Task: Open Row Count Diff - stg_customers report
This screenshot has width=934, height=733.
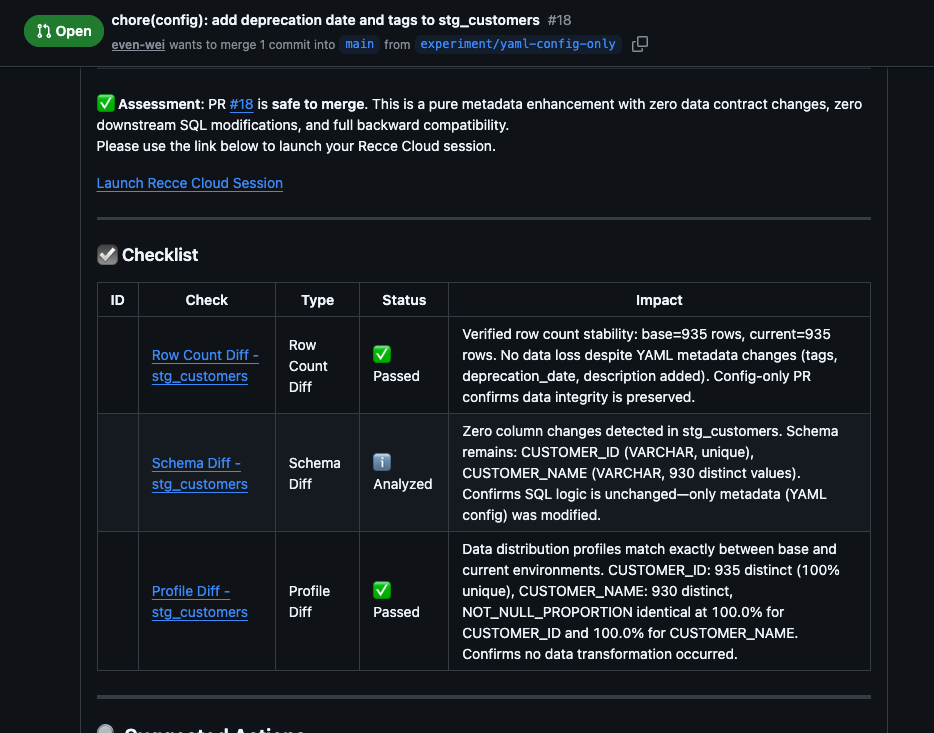Action: click(205, 365)
